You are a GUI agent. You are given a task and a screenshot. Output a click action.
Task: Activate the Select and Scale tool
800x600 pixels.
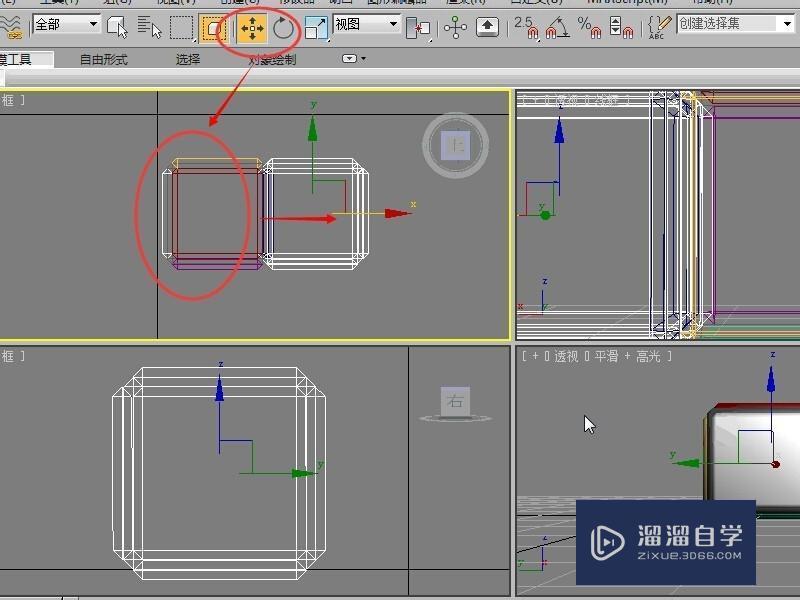[x=316, y=28]
